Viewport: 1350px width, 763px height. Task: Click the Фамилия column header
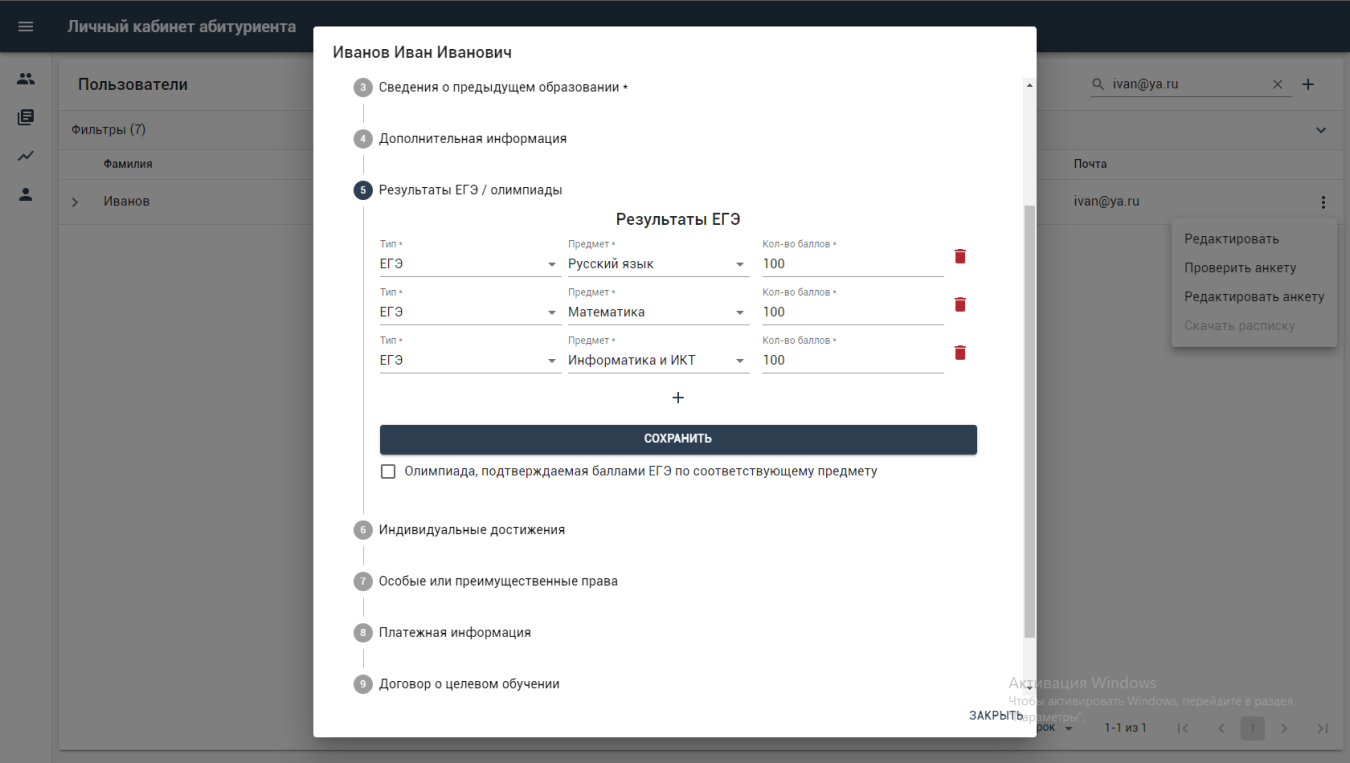[128, 164]
